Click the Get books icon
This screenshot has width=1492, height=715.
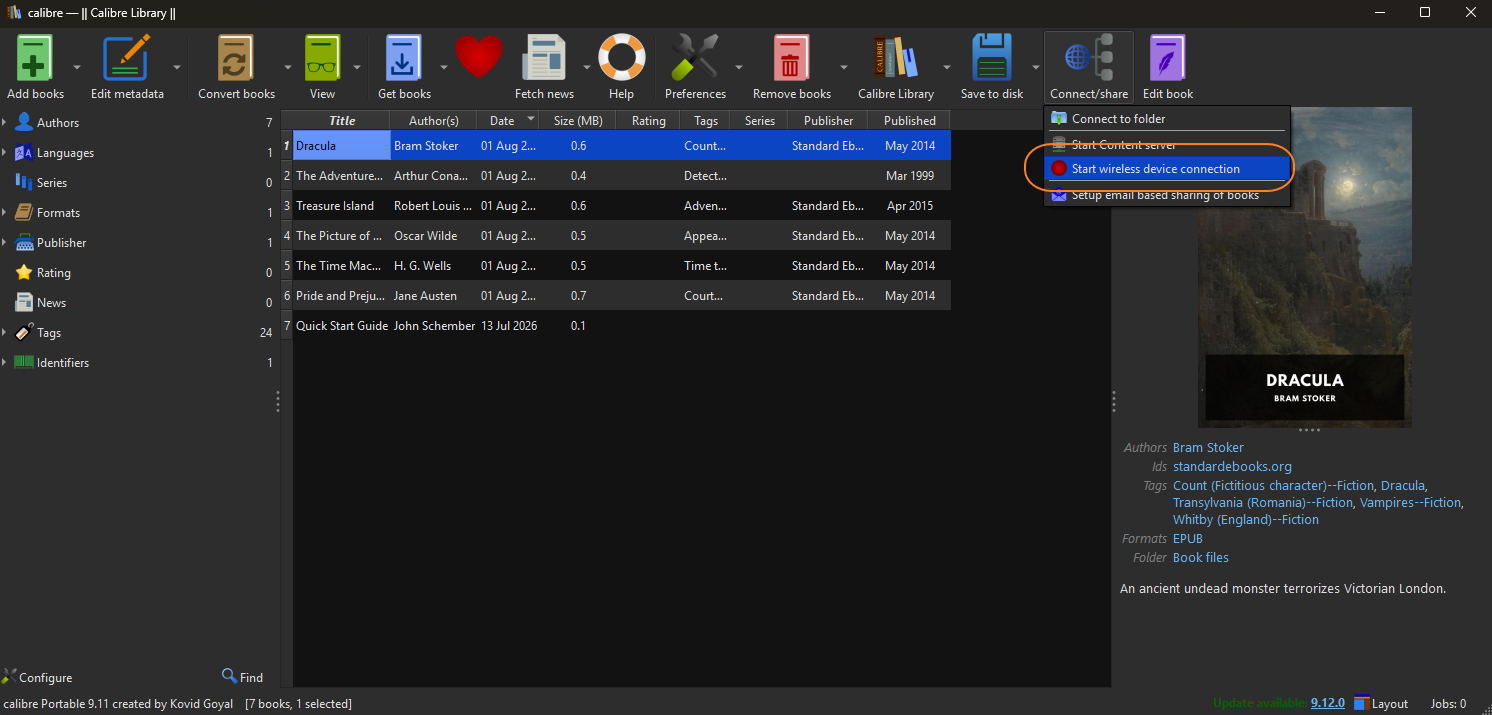pos(404,58)
